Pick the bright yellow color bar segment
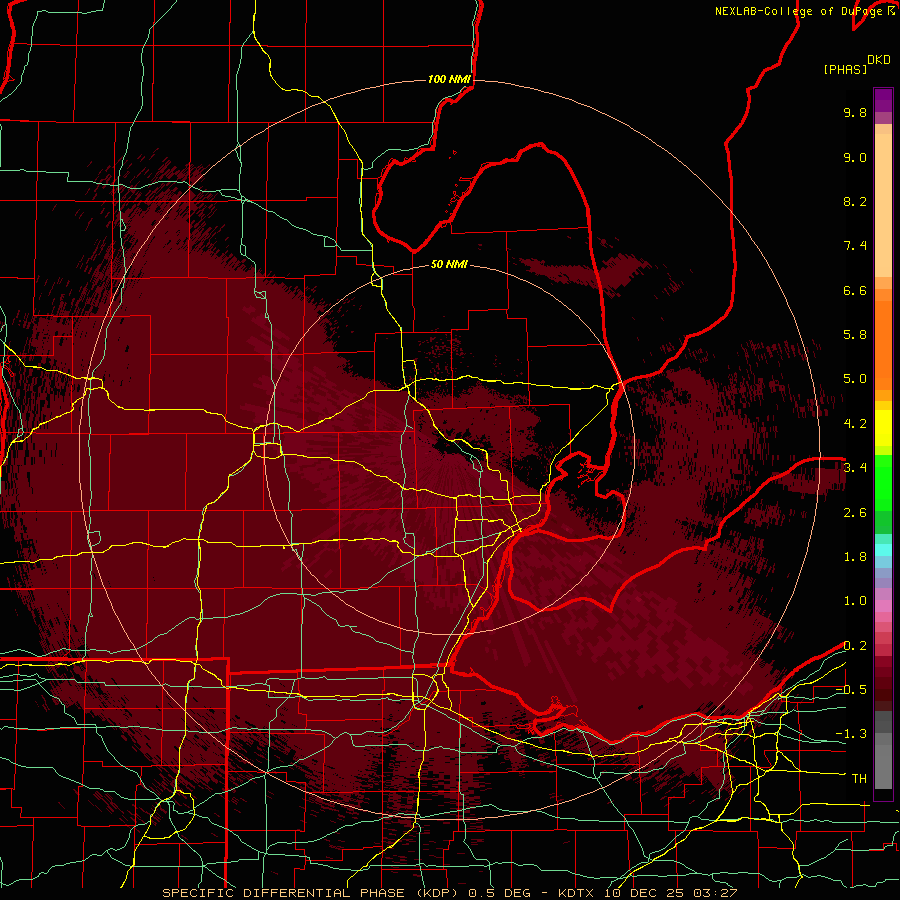Viewport: 900px width, 900px height. (x=883, y=428)
